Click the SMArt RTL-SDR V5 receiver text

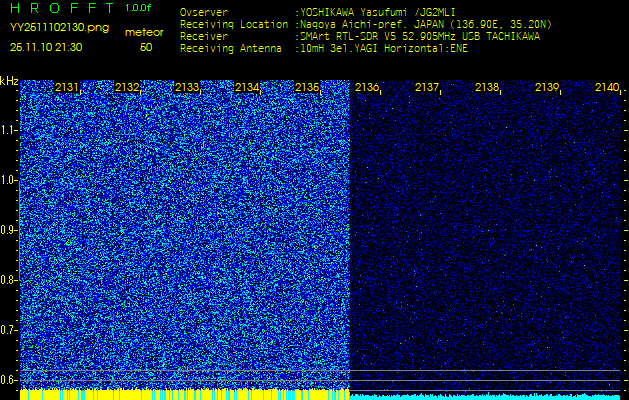pos(417,37)
